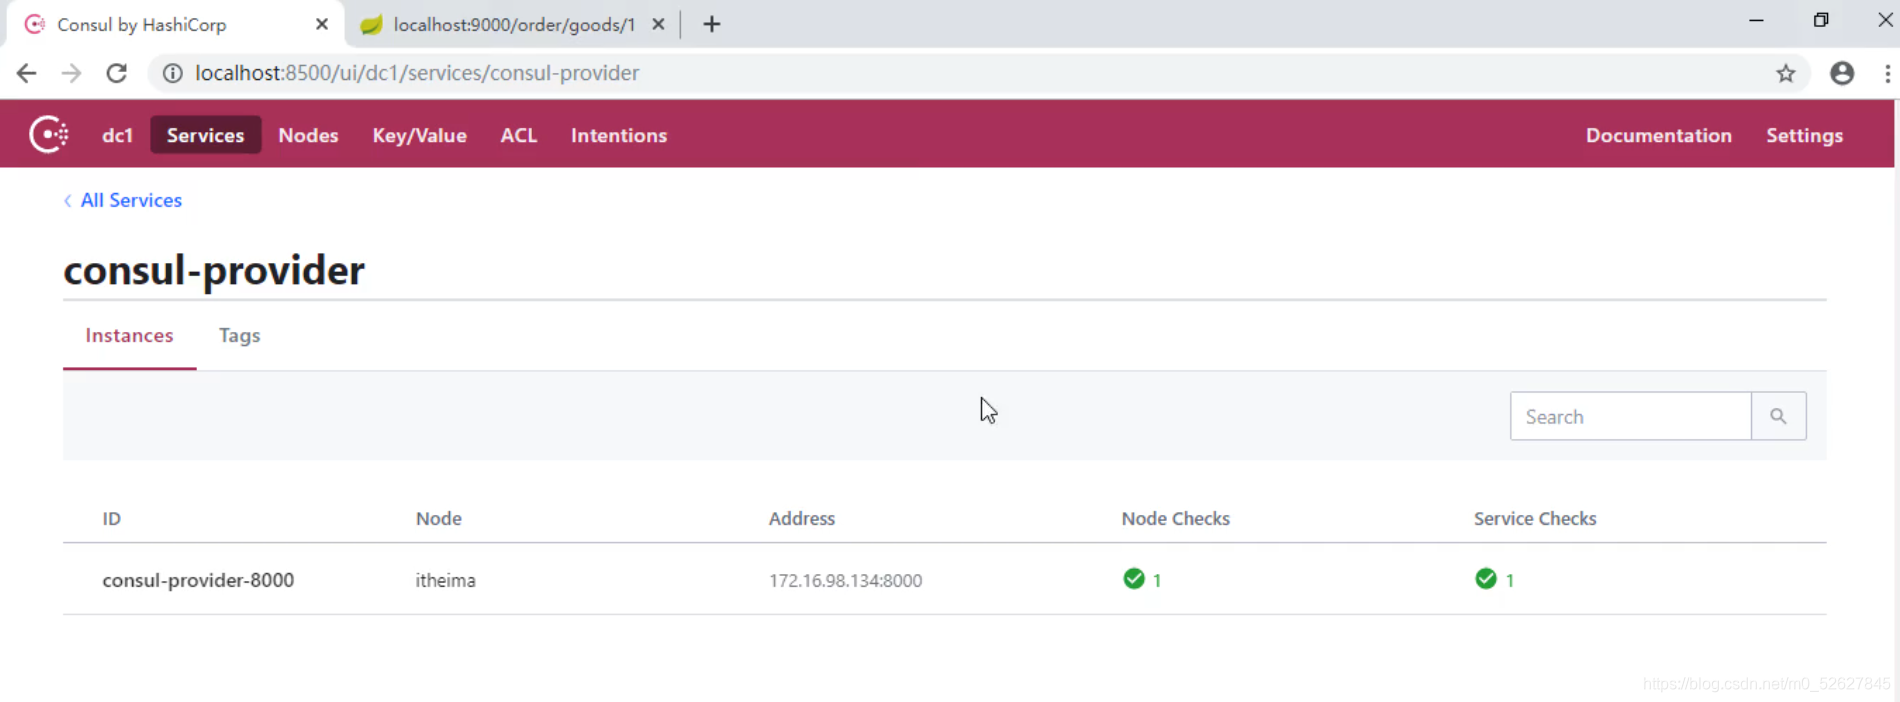Close the localhost:9000/order/goods/1 tab
This screenshot has width=1900, height=702.
(x=658, y=24)
